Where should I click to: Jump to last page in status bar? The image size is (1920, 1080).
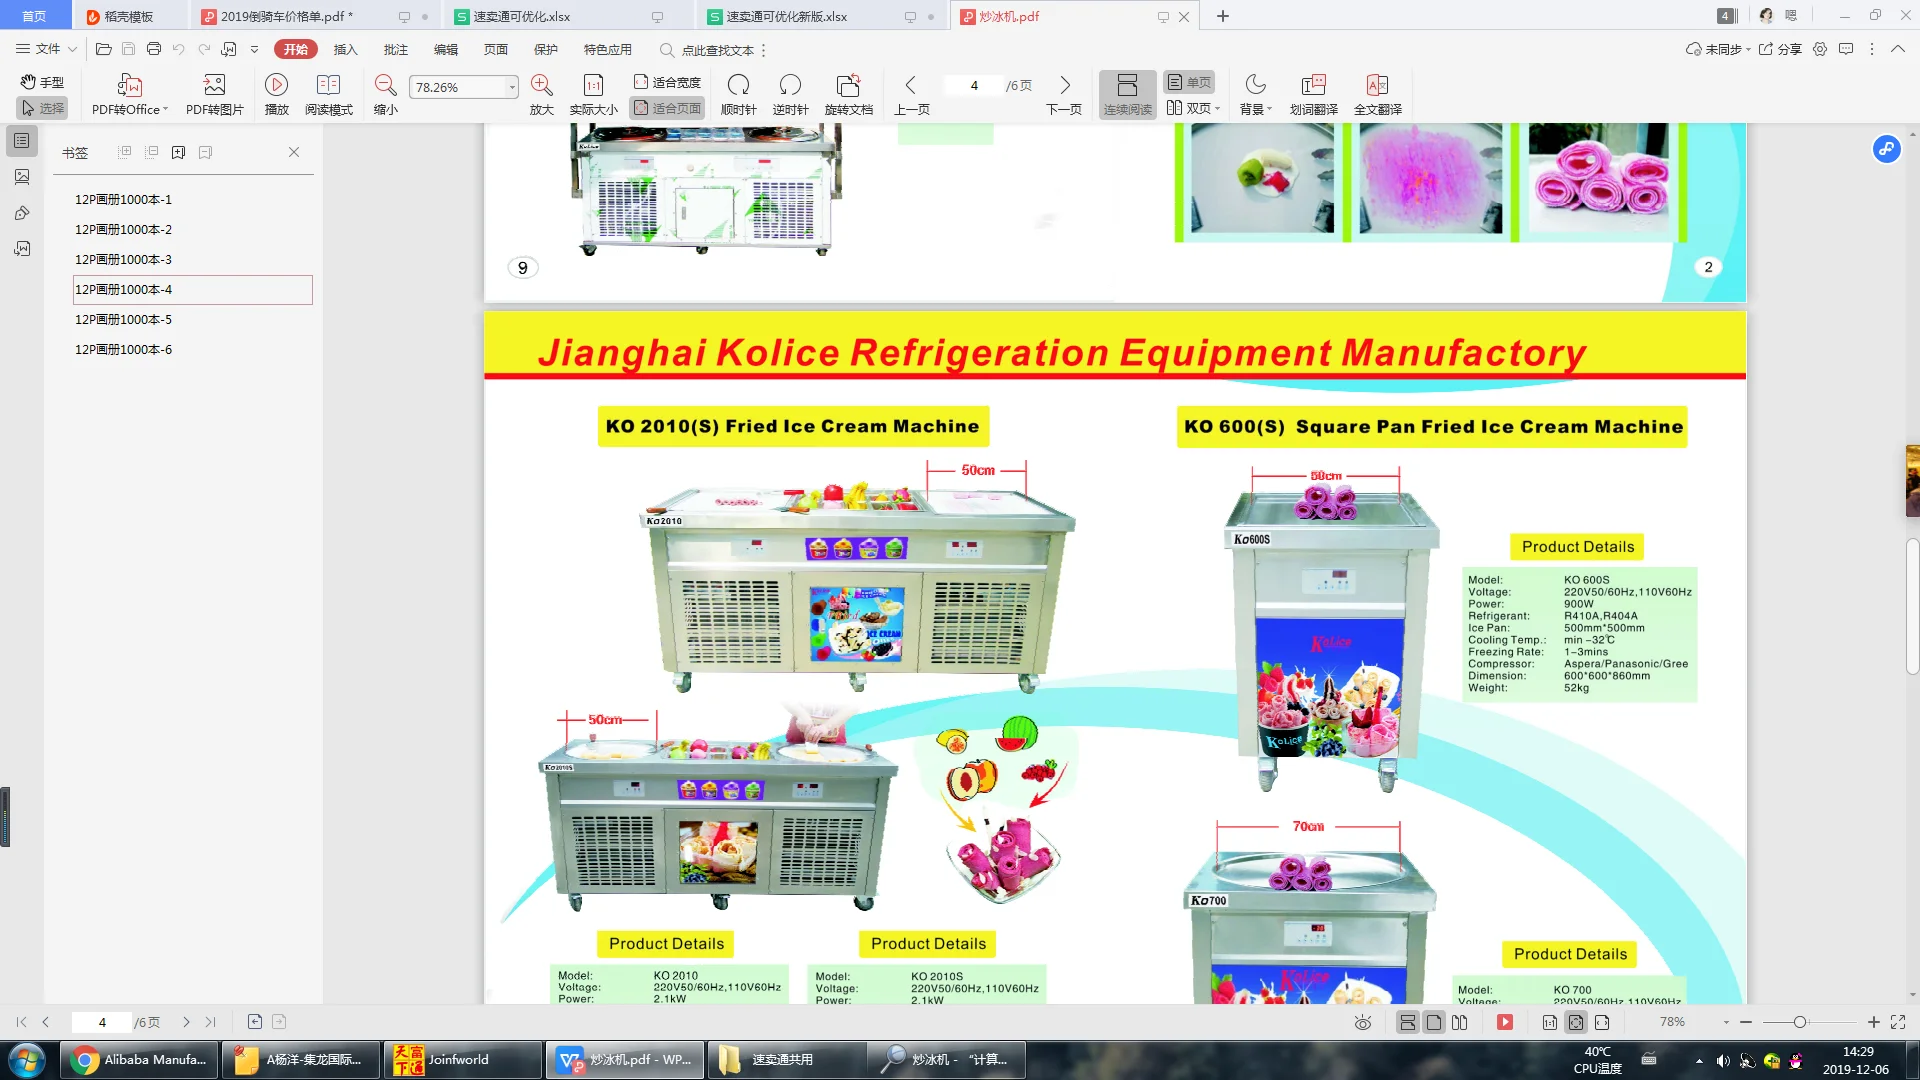[210, 1022]
